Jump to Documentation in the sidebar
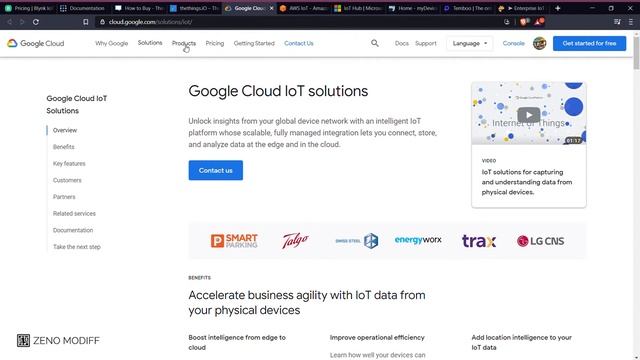The width and height of the screenshot is (640, 360). pos(73,230)
